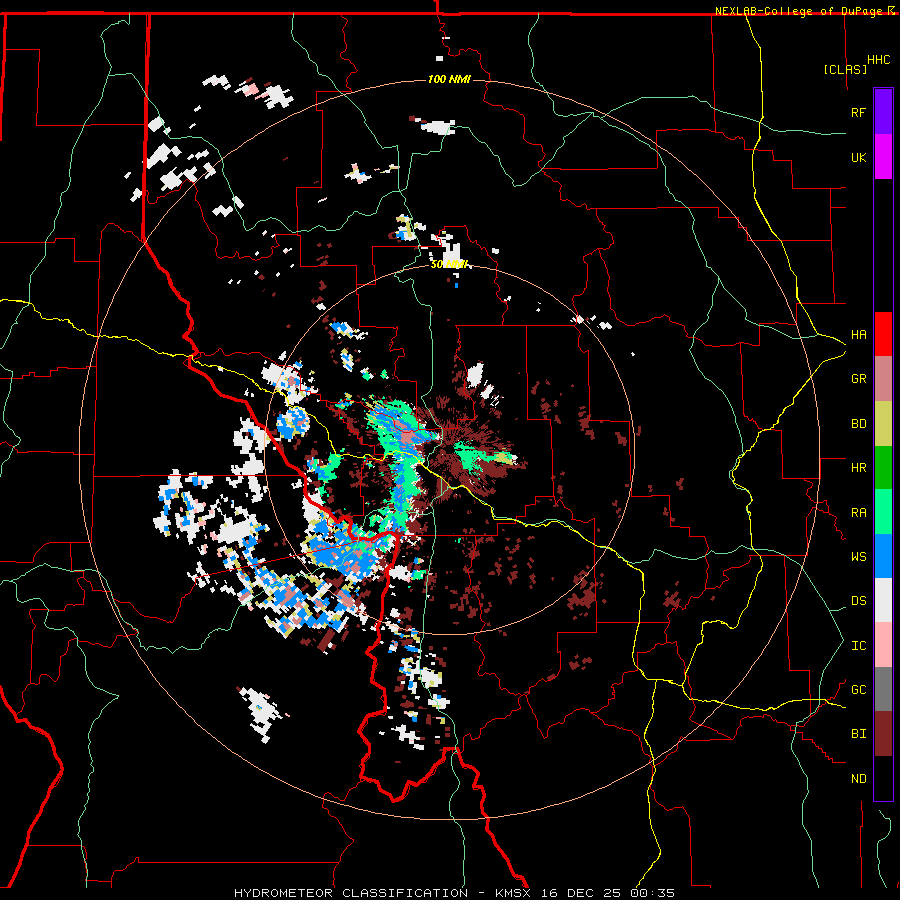Click the DS white legend swatch
This screenshot has width=900, height=900.
883,600
